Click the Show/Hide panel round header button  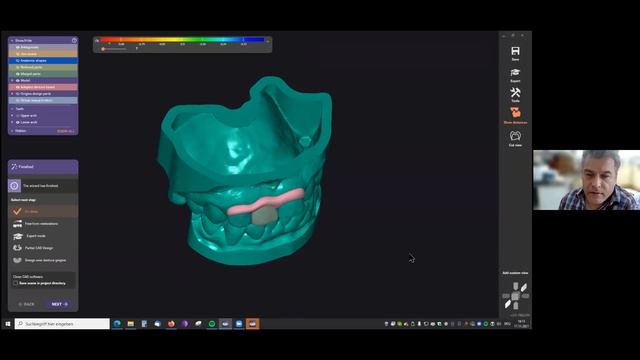pyautogui.click(x=74, y=40)
